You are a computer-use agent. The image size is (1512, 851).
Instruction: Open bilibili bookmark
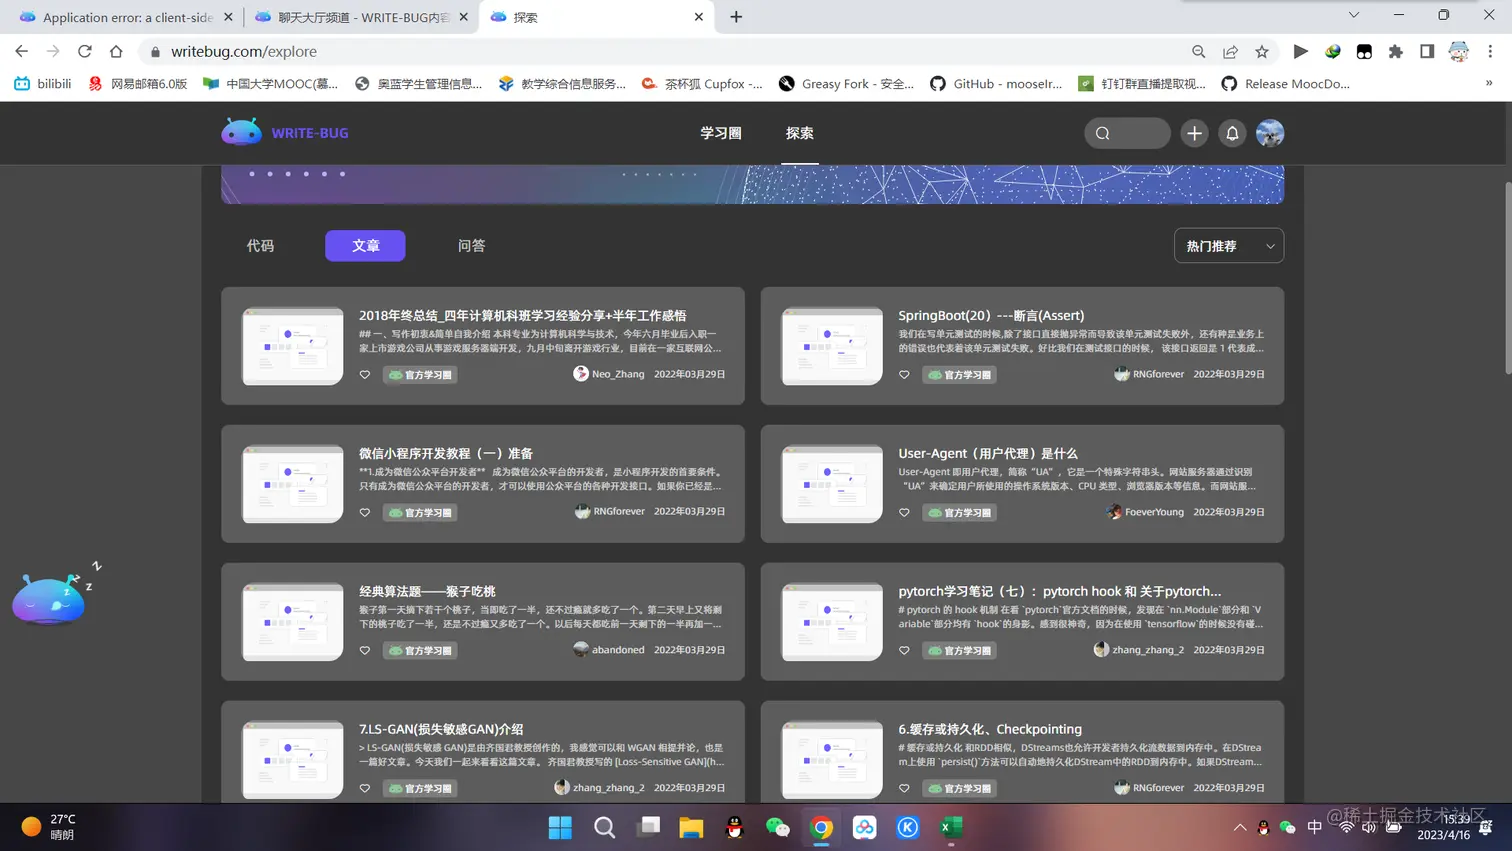(43, 84)
